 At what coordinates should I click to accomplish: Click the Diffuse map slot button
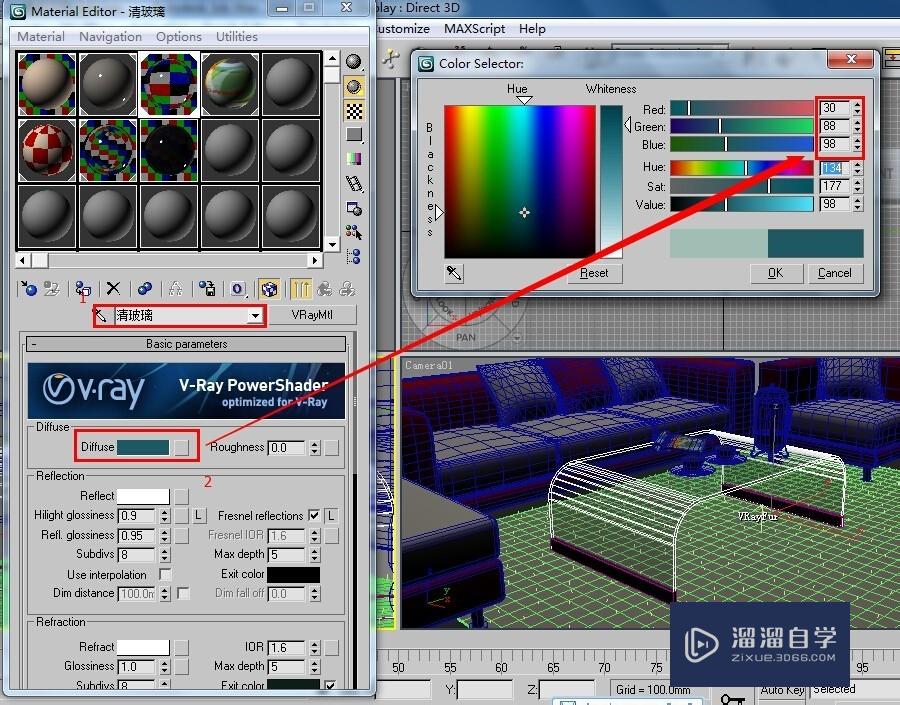(x=181, y=447)
